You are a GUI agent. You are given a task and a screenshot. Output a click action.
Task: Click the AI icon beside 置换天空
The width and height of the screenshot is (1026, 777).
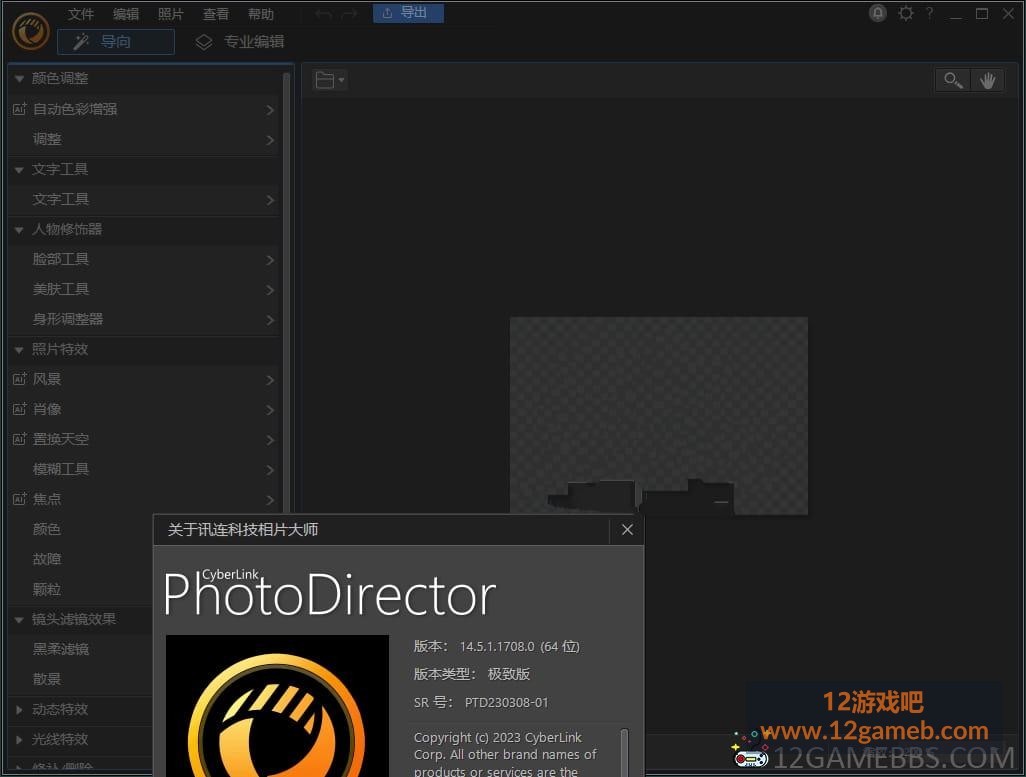point(20,439)
